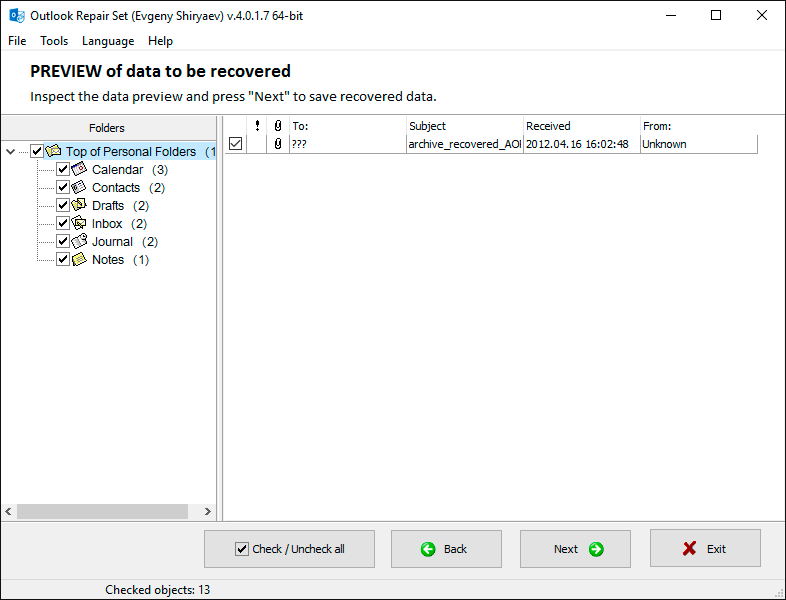The height and width of the screenshot is (600, 786).
Task: Sort by the Received column header
Action: pos(582,126)
